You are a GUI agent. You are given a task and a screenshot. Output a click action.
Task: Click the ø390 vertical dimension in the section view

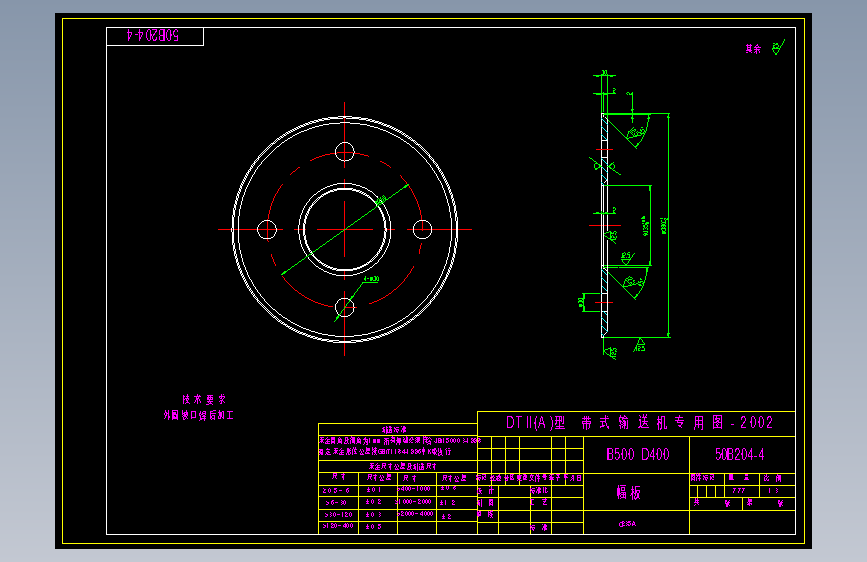(665, 226)
